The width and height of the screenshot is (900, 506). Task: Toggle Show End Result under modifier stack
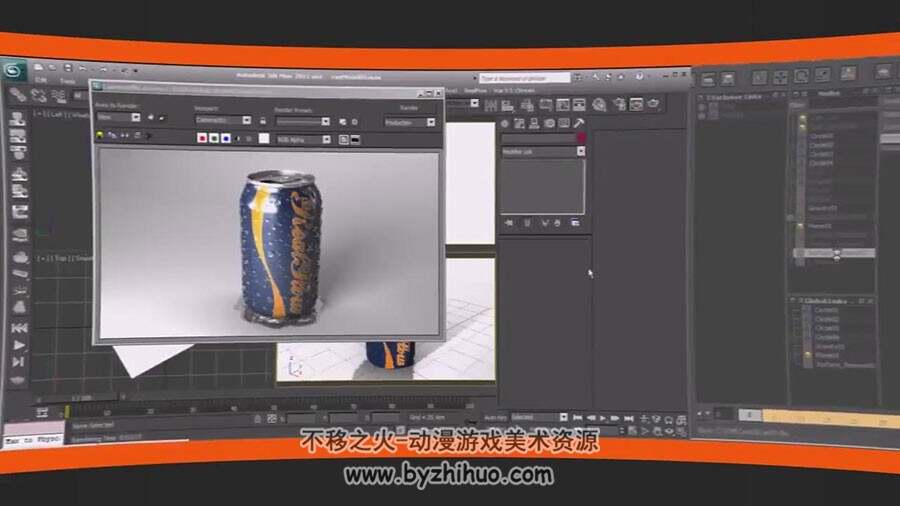pyautogui.click(x=527, y=223)
